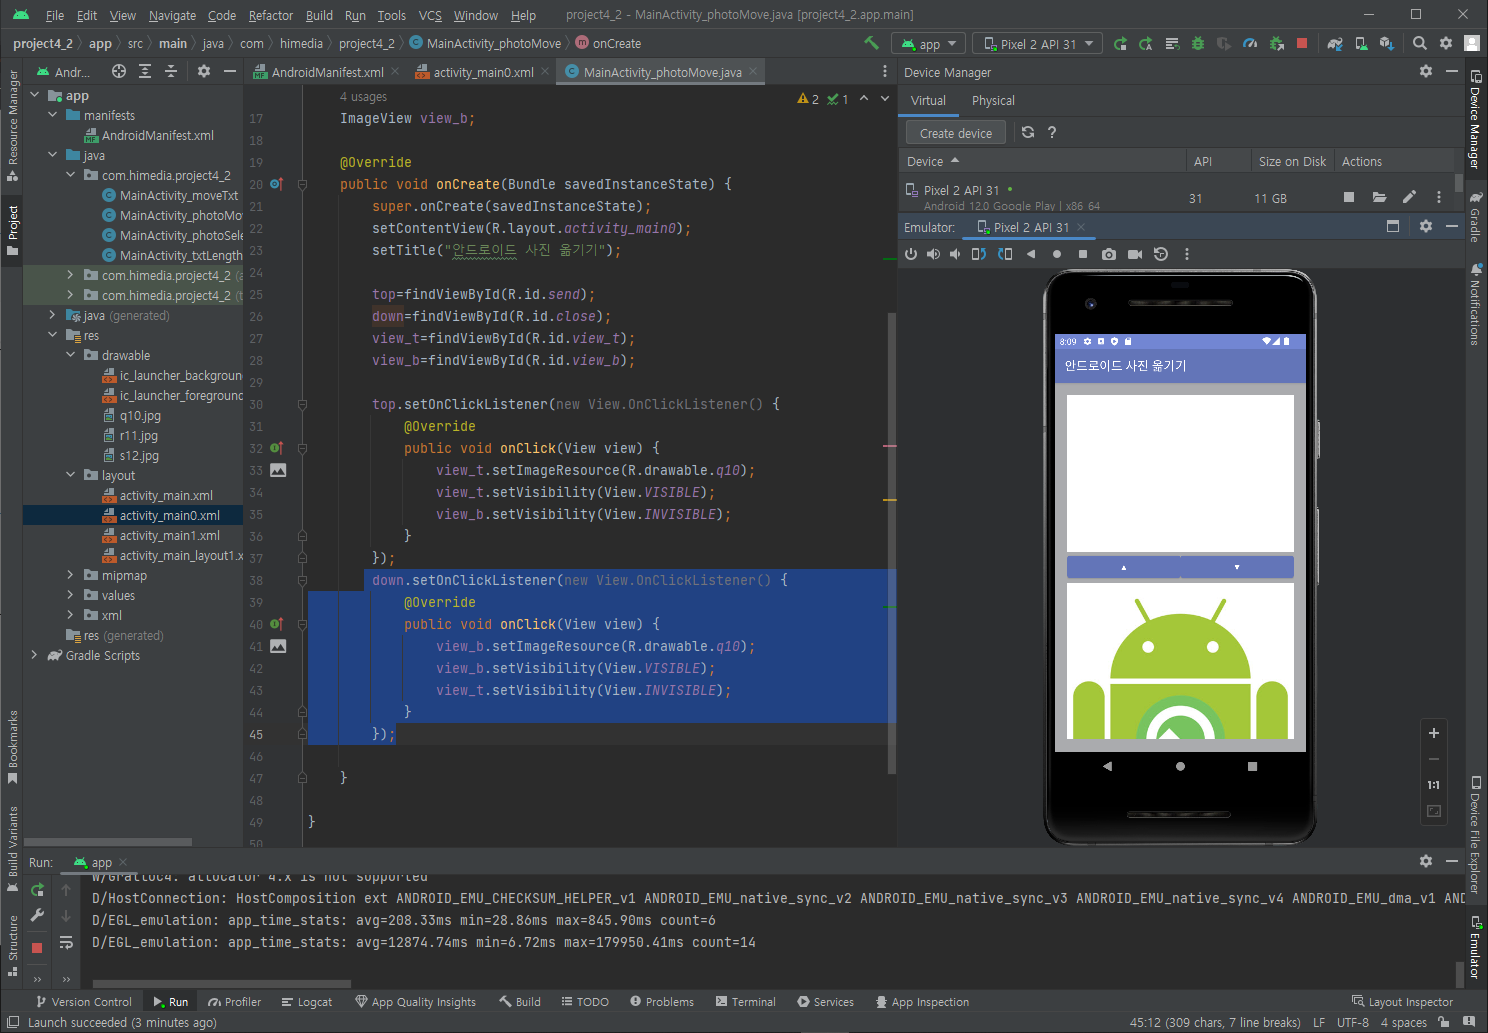Click Device column header to sort
This screenshot has width=1488, height=1033.
(x=1040, y=161)
